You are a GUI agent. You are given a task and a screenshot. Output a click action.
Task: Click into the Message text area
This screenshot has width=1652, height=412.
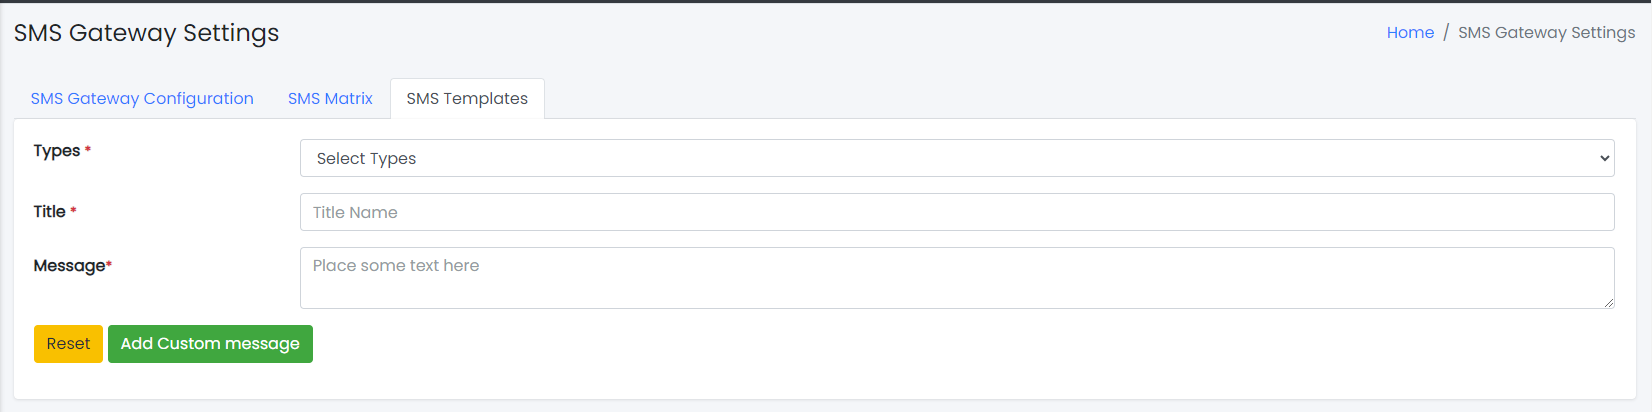point(956,278)
